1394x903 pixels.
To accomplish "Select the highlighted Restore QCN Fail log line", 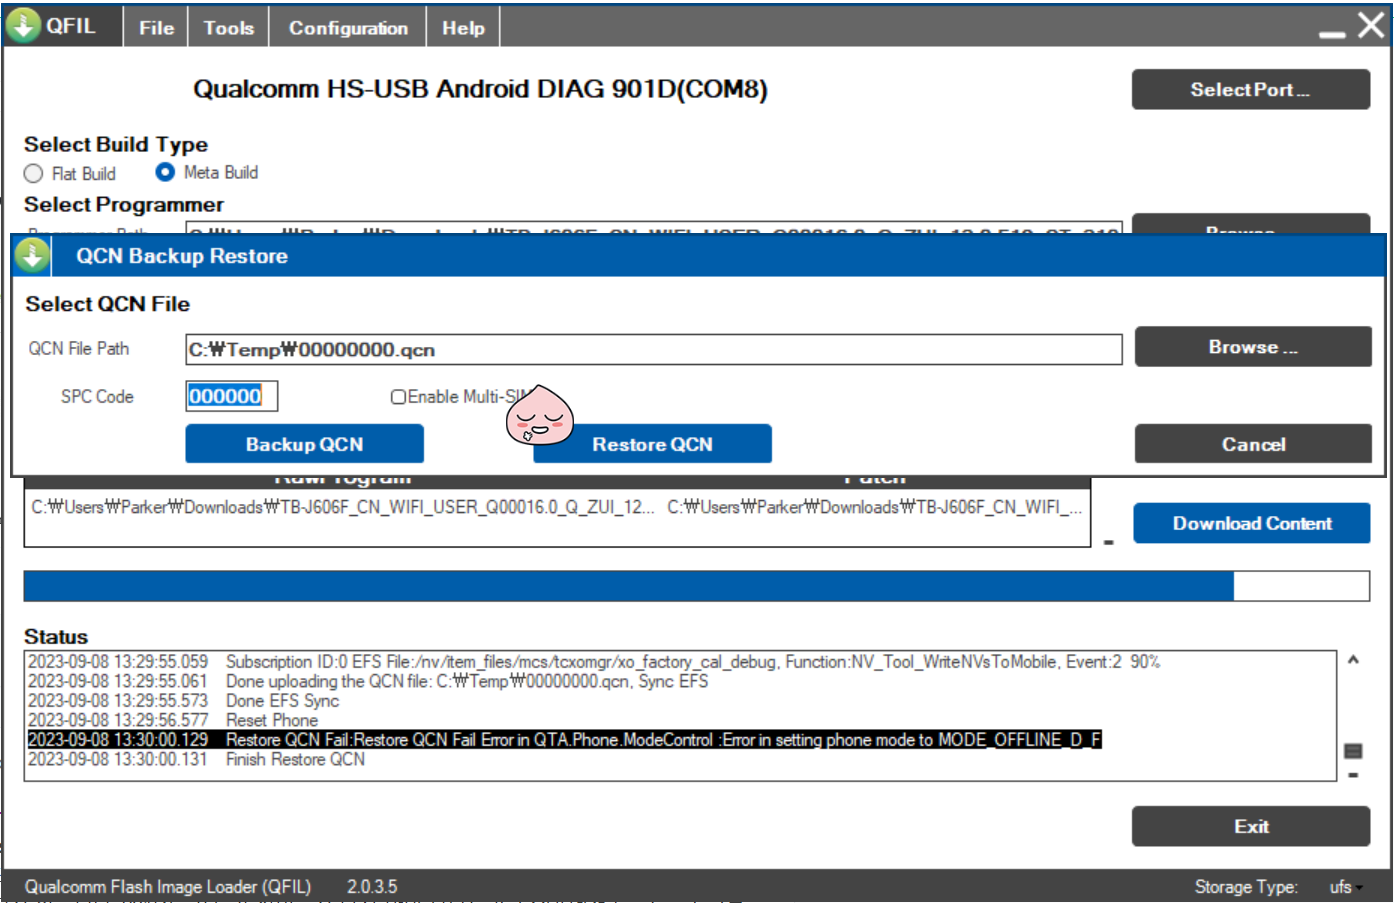I will pos(564,740).
